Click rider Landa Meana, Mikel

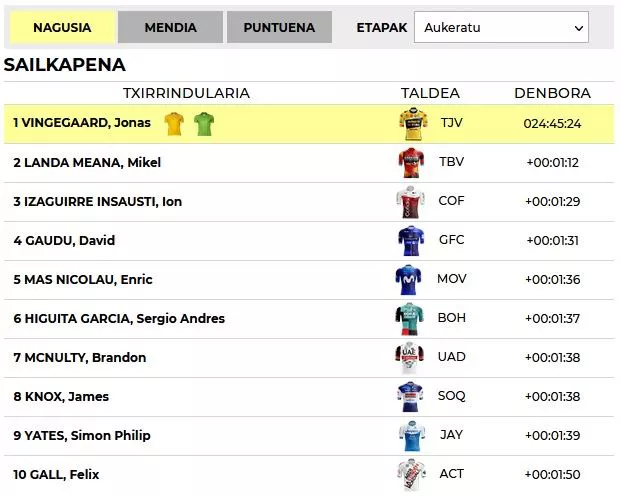pyautogui.click(x=87, y=163)
